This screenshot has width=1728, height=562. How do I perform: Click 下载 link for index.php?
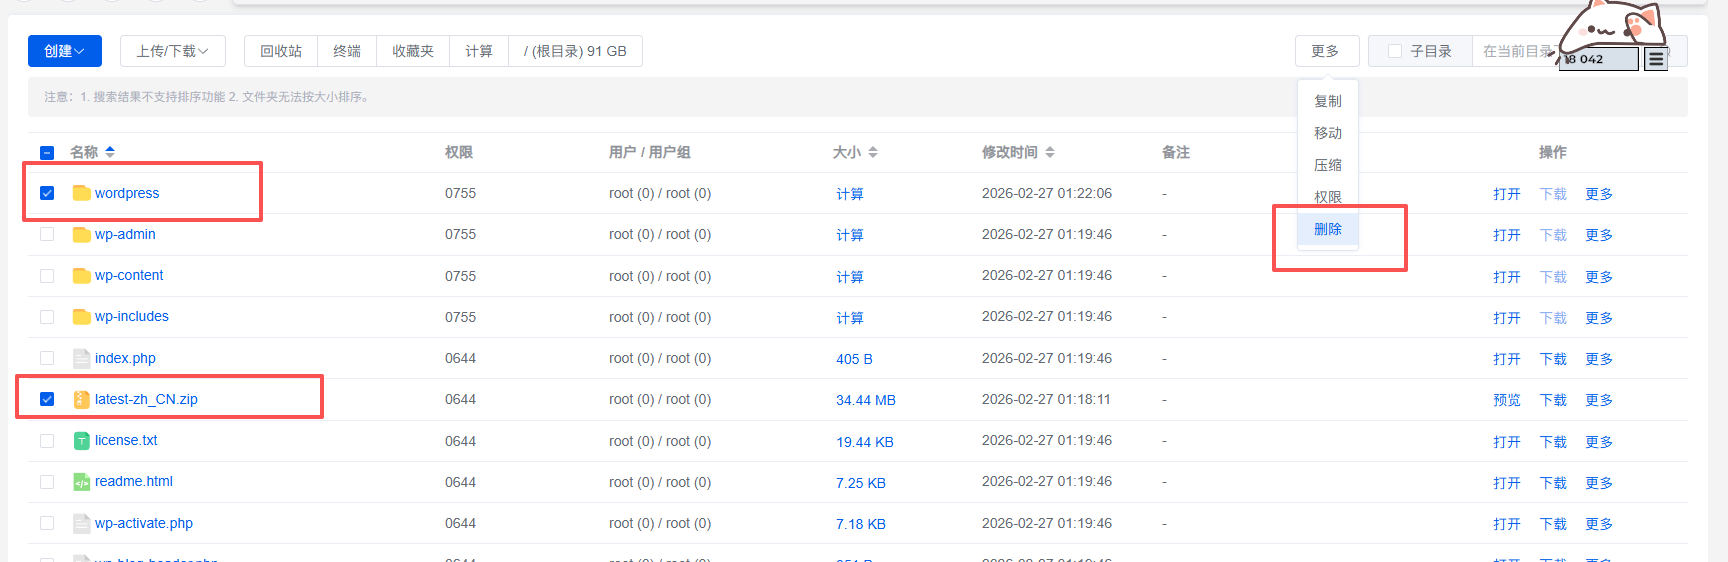click(x=1553, y=359)
